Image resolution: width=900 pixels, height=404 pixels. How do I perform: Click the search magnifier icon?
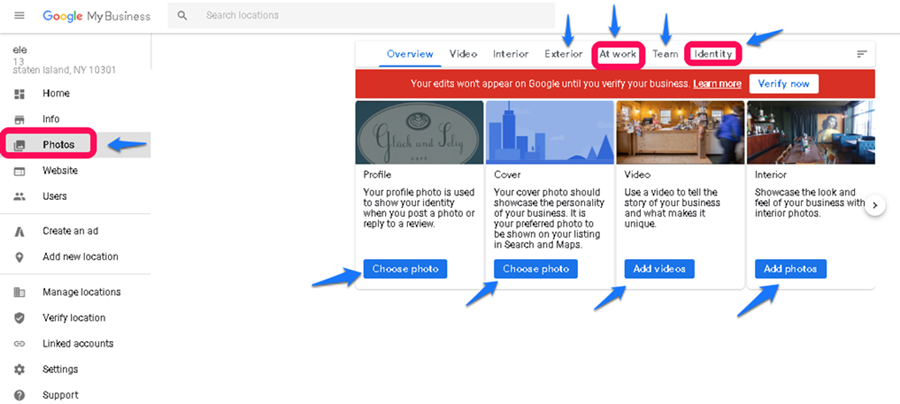click(x=183, y=15)
